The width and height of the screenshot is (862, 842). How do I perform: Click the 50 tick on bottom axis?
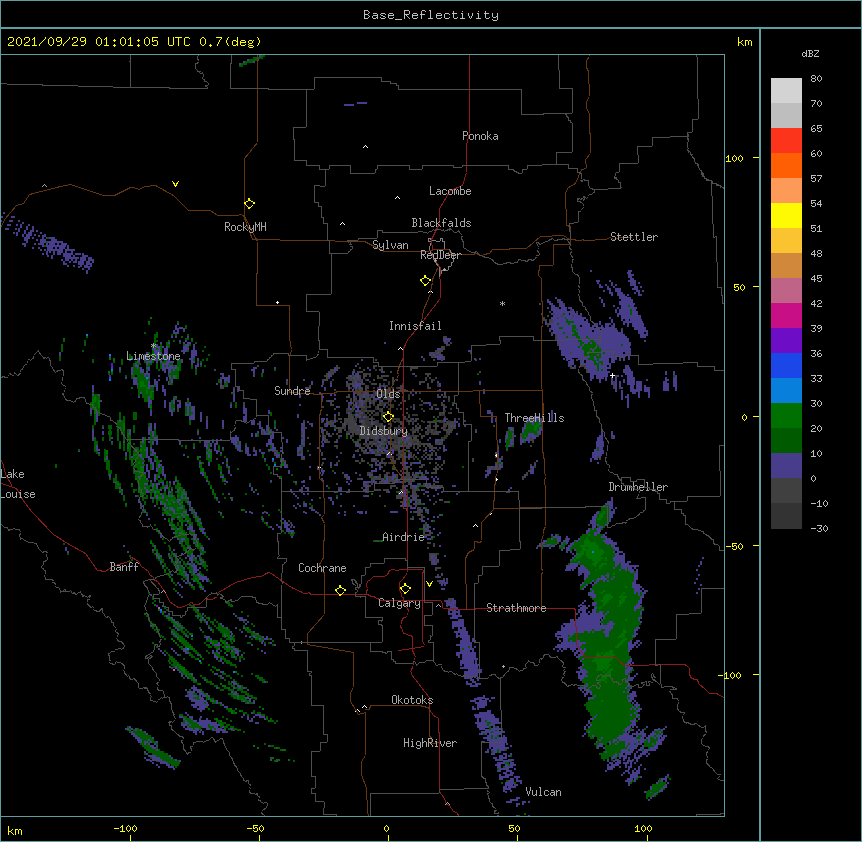coord(514,828)
